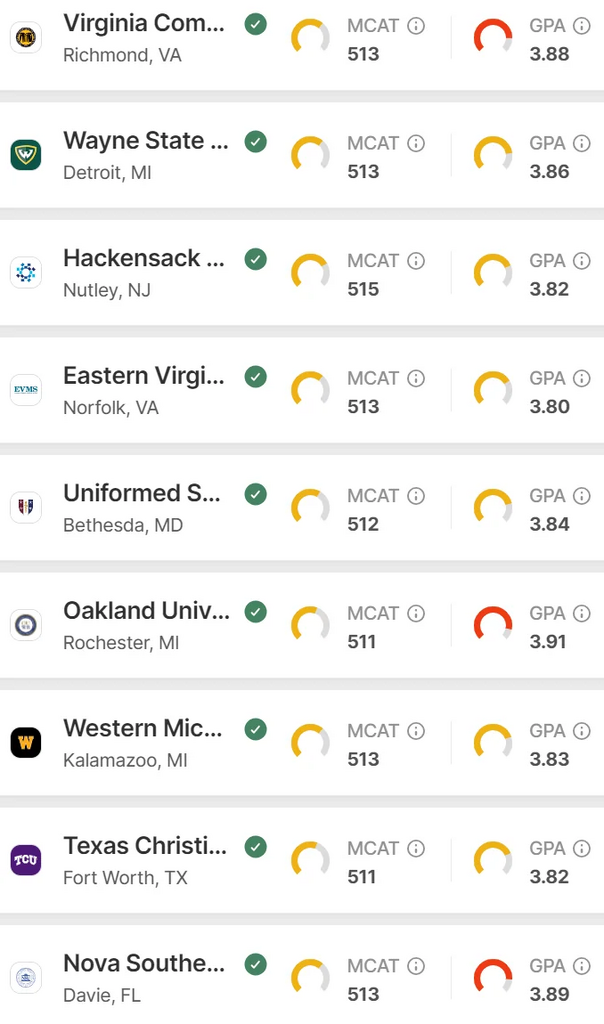
Task: Click the green checkmark next to Hackensack
Action: pyautogui.click(x=256, y=259)
